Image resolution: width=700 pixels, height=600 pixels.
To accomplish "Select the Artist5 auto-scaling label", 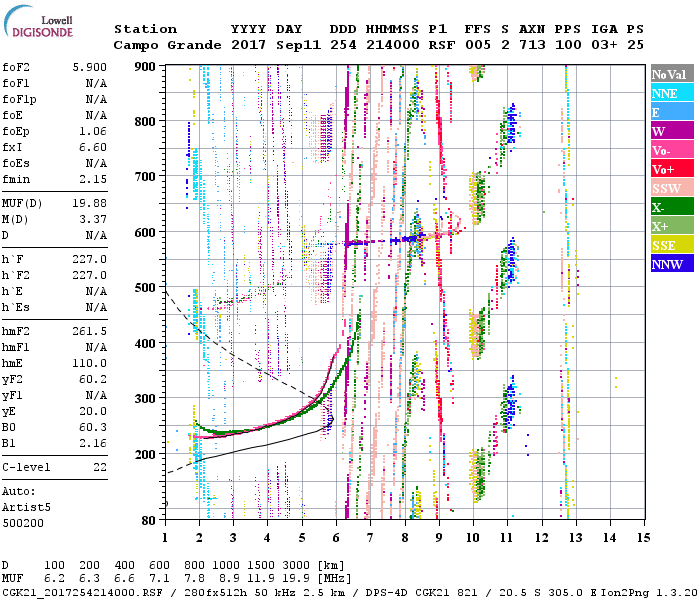I will point(26,508).
